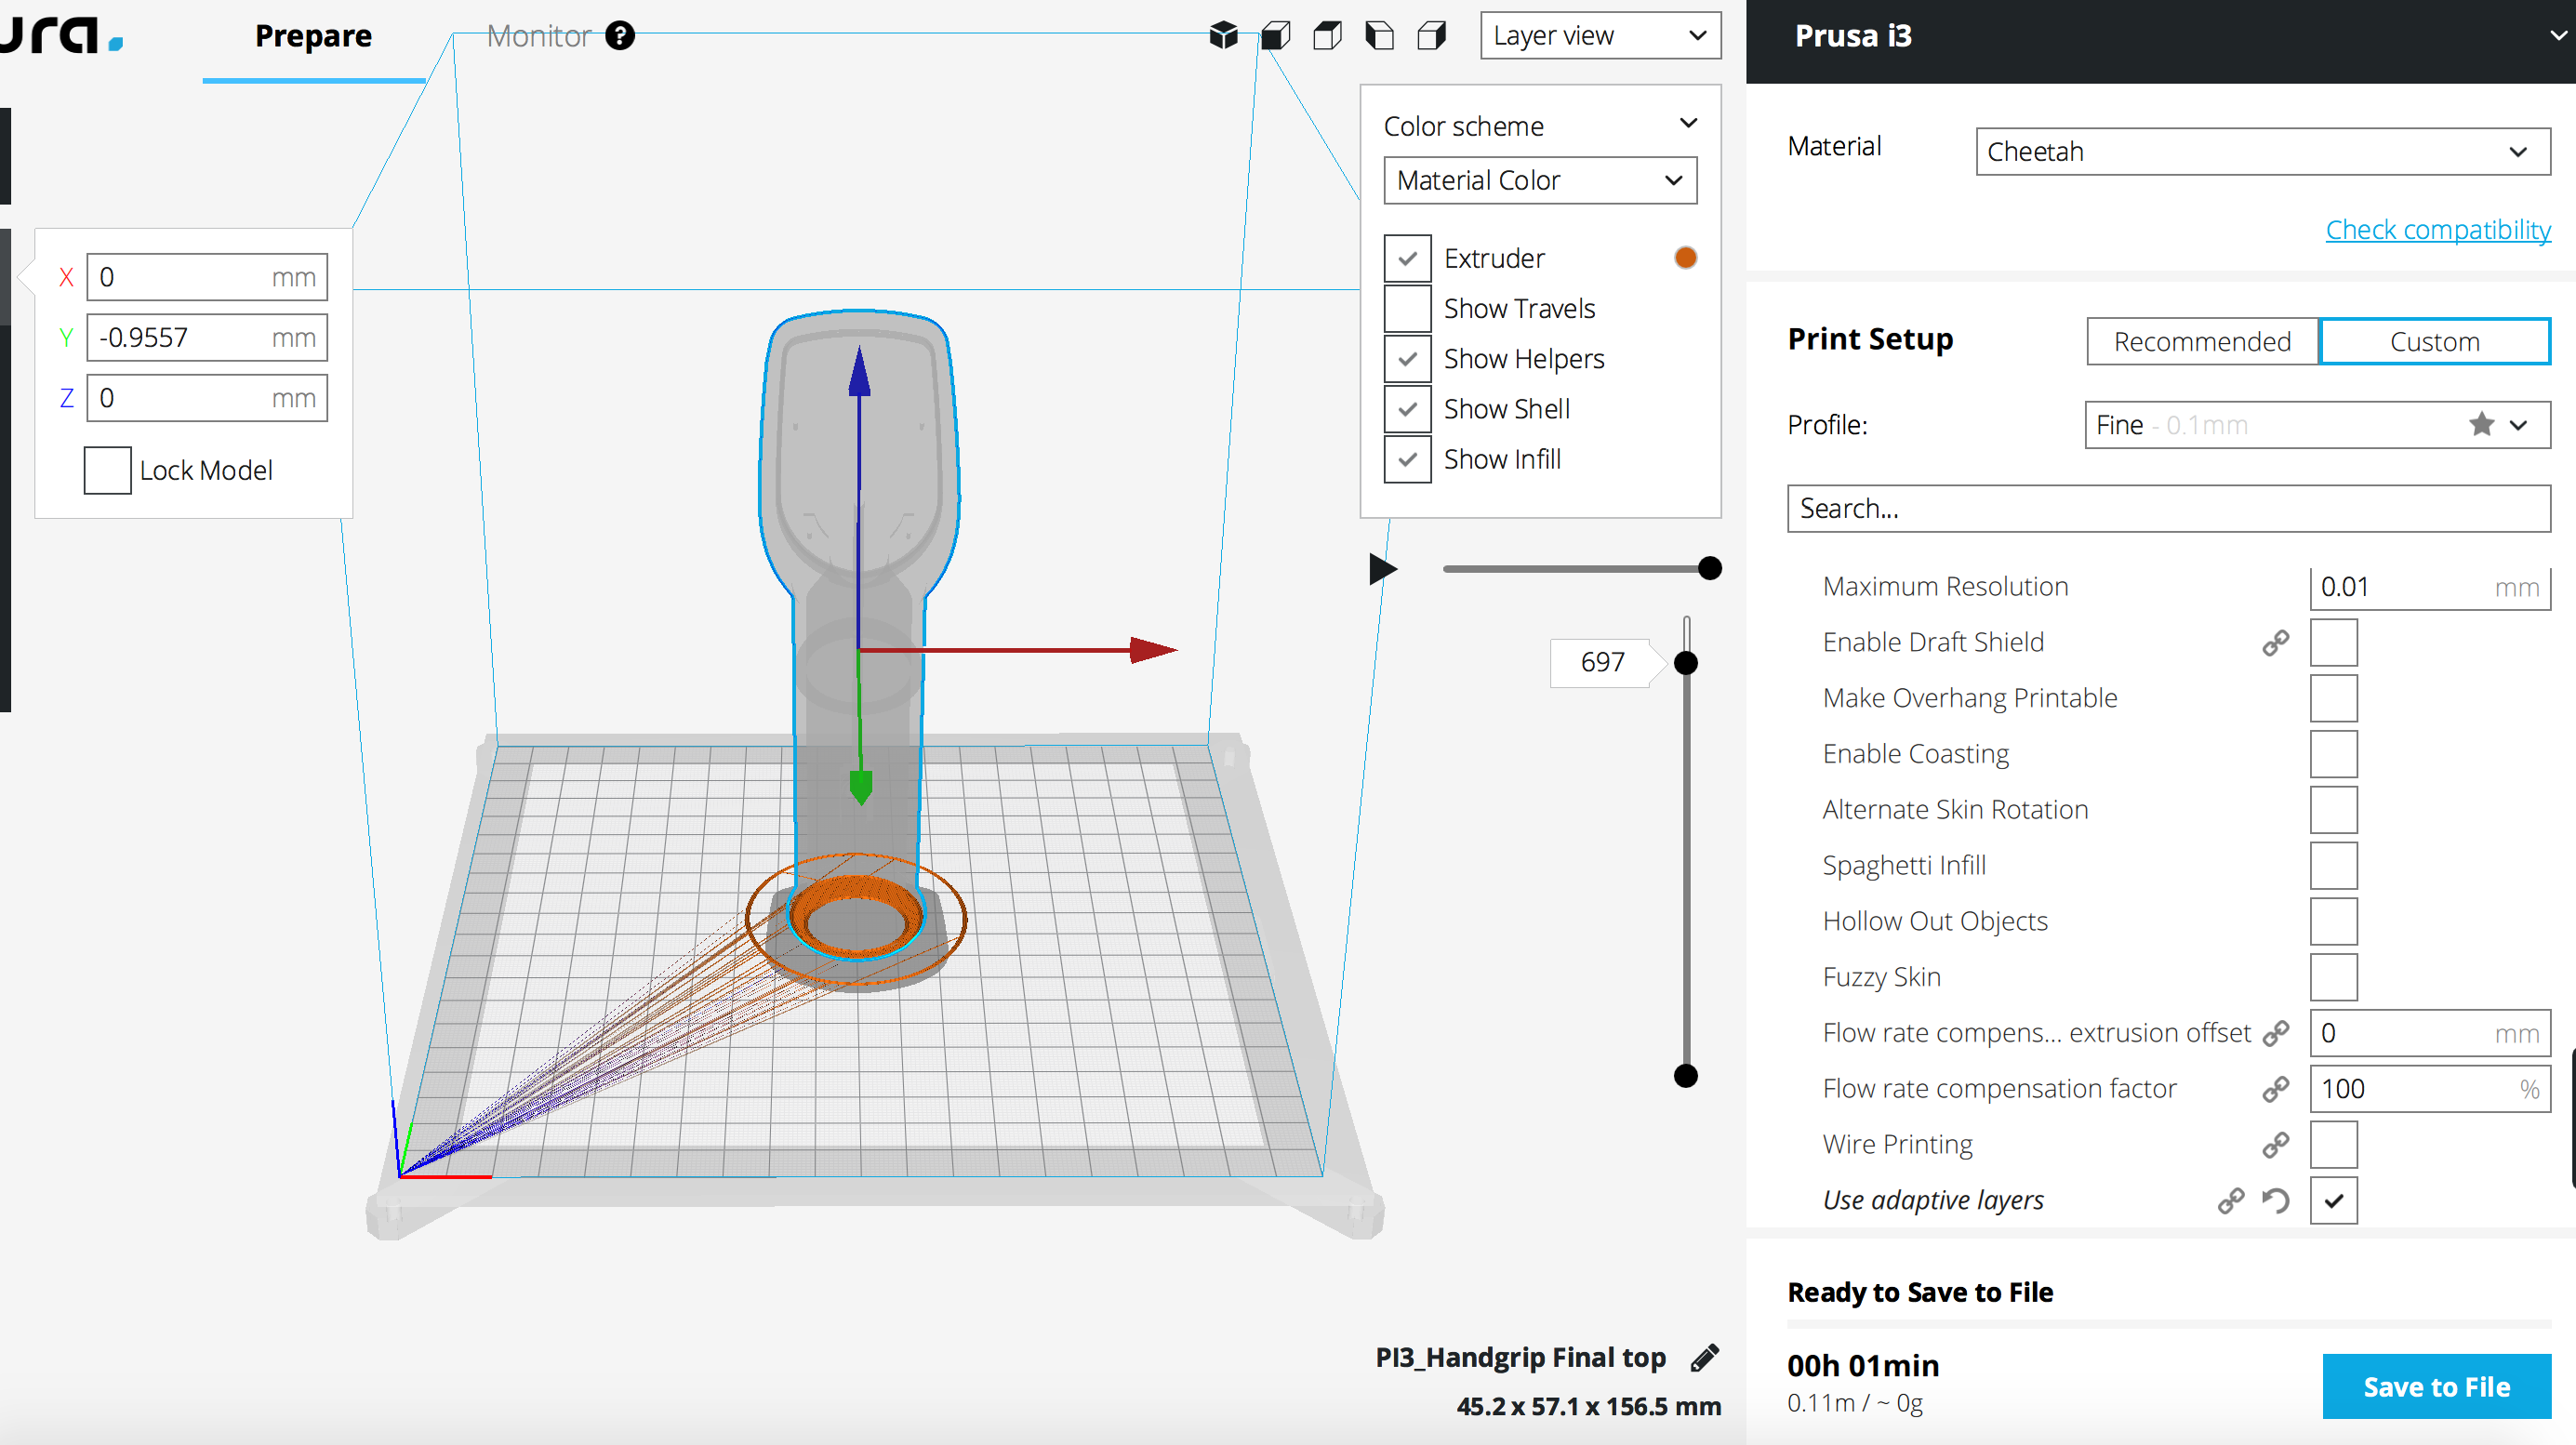The width and height of the screenshot is (2576, 1445).
Task: Click the PI3_Handgrip Final top project name
Action: tap(1520, 1357)
